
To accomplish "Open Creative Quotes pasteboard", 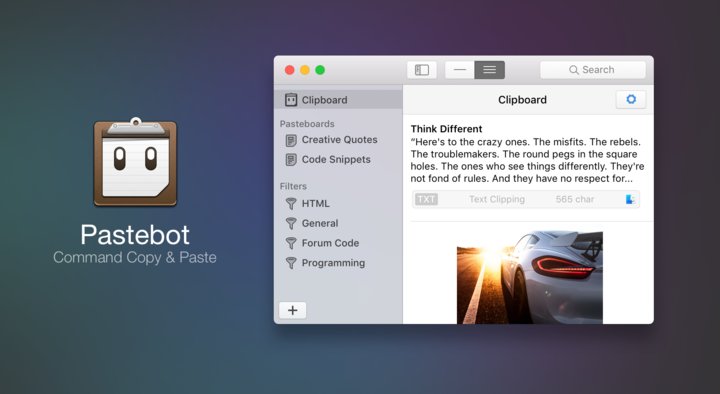I will pos(338,140).
